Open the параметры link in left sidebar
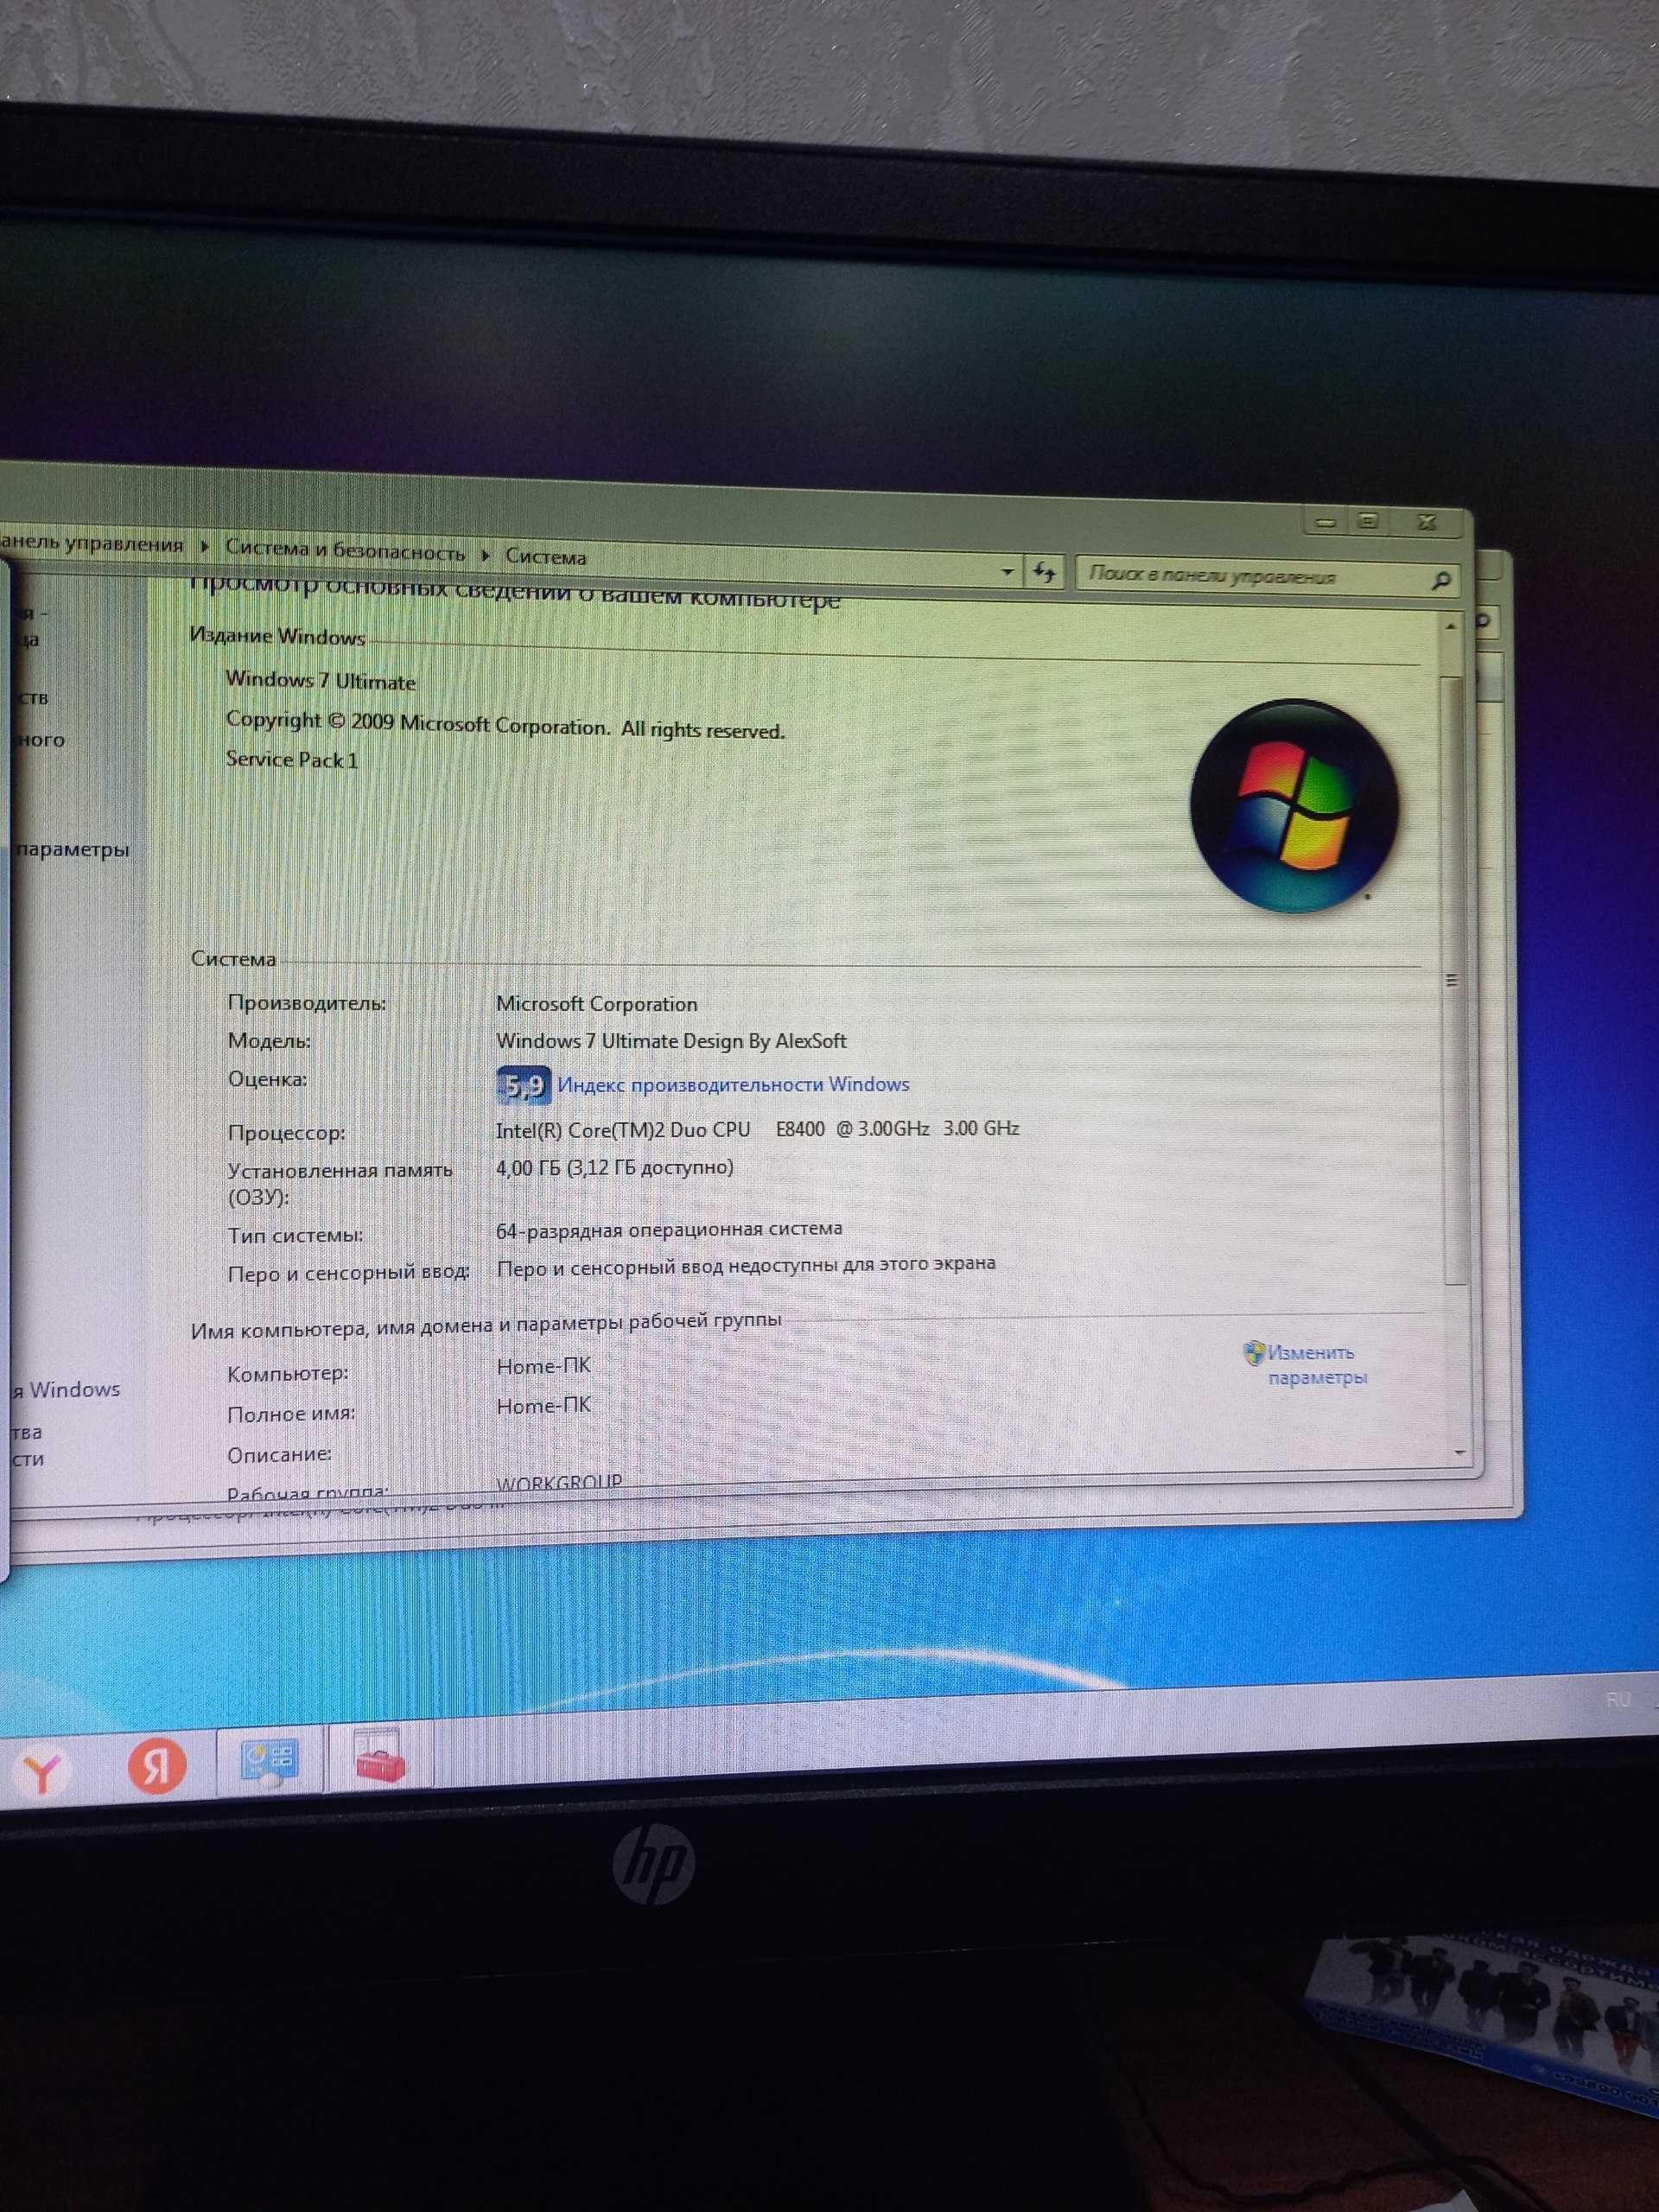This screenshot has width=1659, height=2212. [x=73, y=850]
